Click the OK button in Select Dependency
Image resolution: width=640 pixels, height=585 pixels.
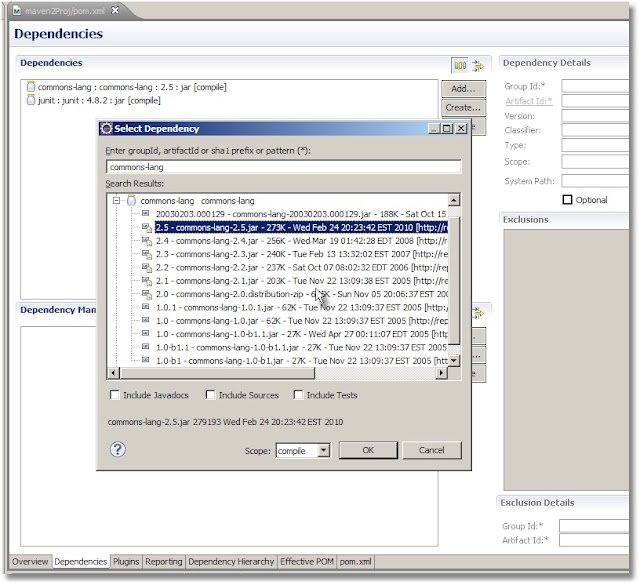pos(368,450)
